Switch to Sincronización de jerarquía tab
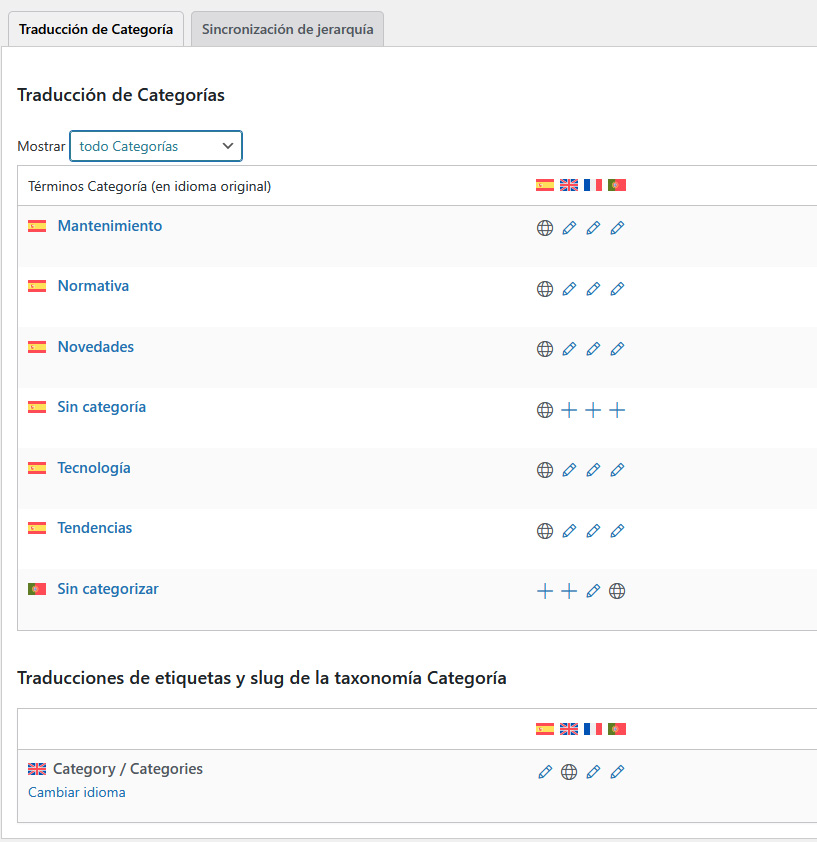The width and height of the screenshot is (817, 842). click(287, 29)
